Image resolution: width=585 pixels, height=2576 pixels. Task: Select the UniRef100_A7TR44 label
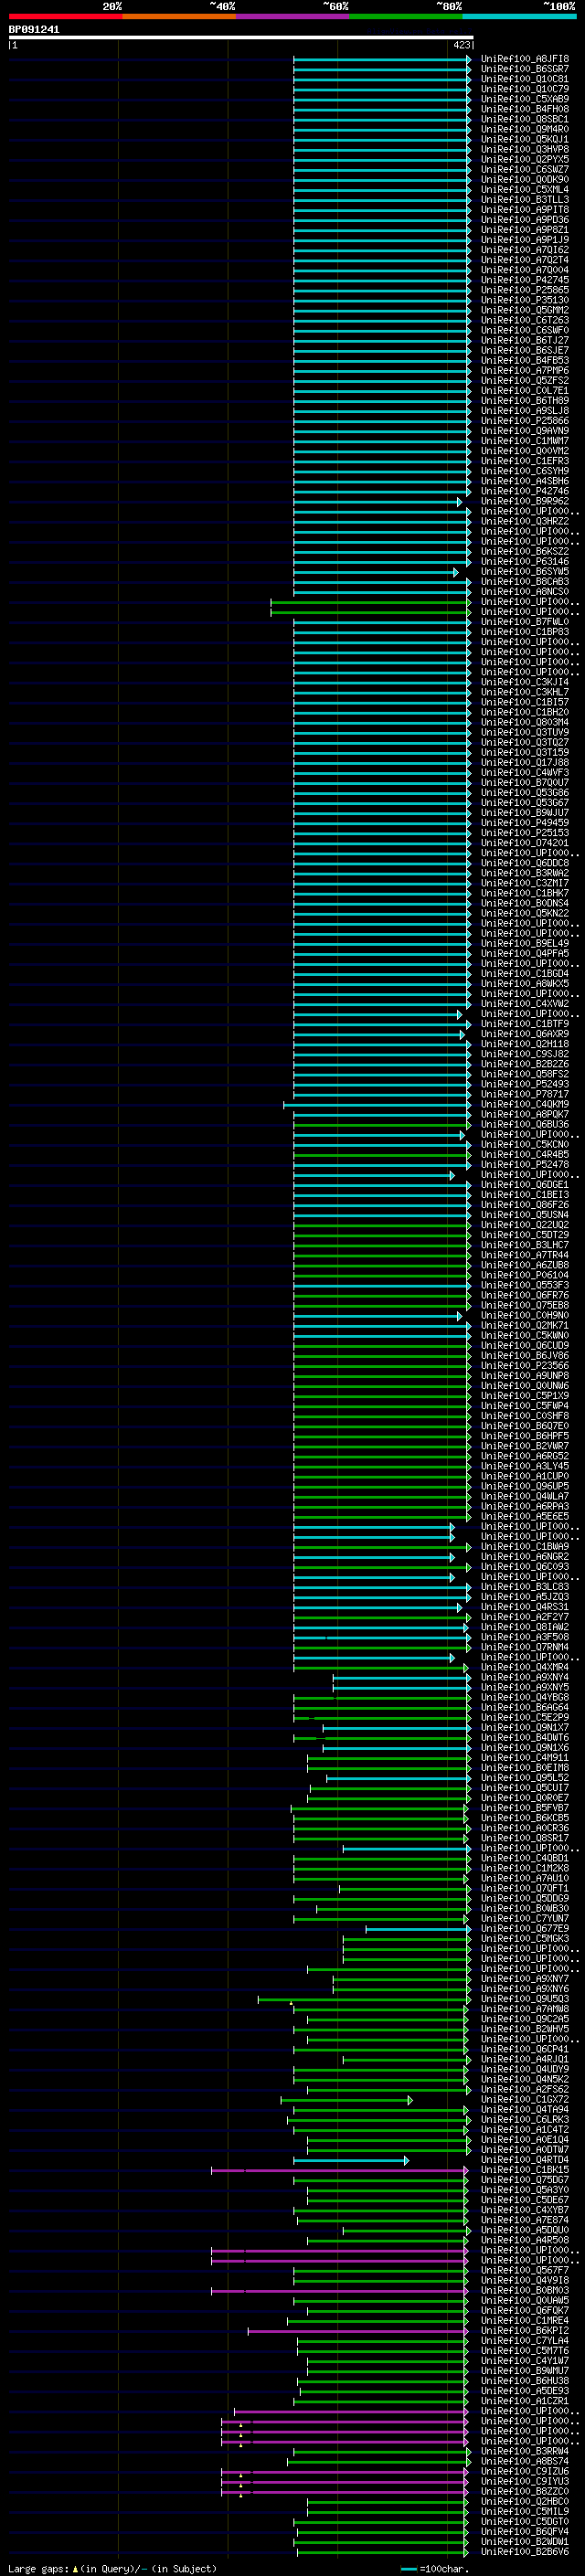click(525, 1255)
